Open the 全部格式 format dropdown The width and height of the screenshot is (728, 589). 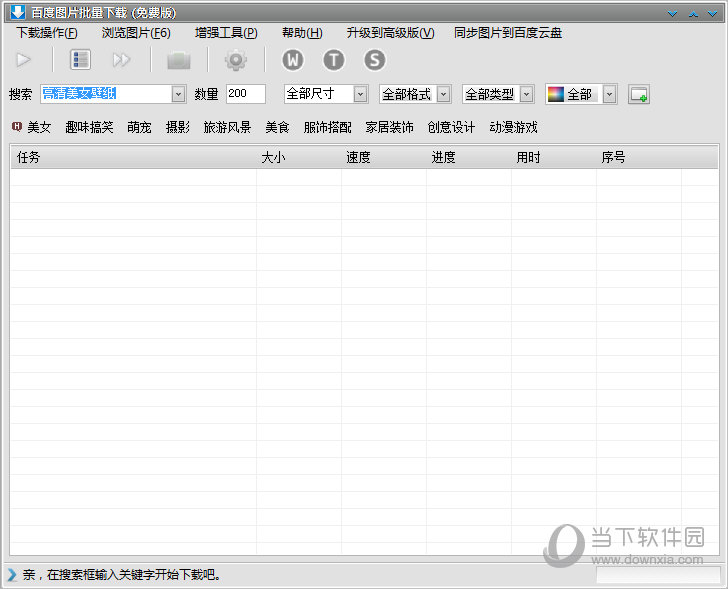(x=444, y=94)
